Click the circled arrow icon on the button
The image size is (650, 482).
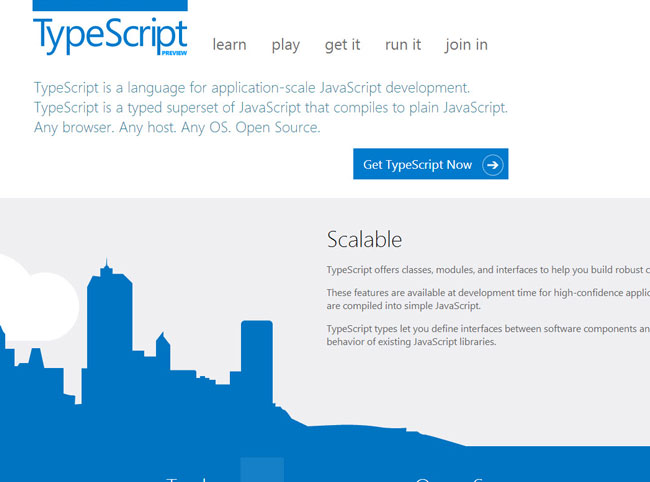point(492,165)
